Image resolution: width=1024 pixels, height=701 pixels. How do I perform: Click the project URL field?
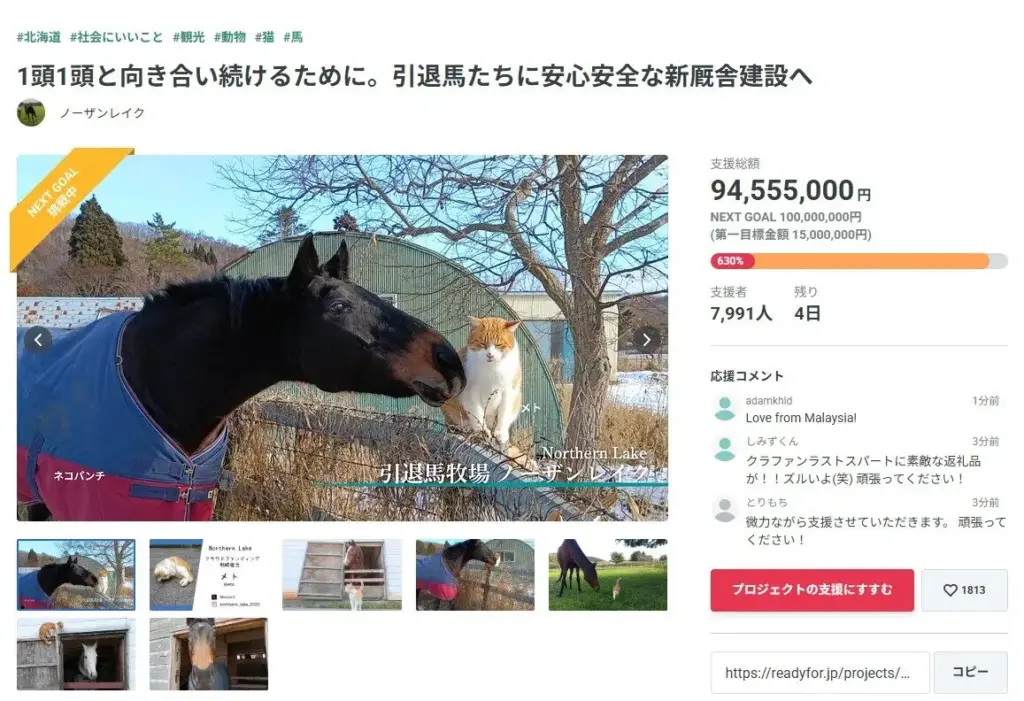[x=820, y=672]
